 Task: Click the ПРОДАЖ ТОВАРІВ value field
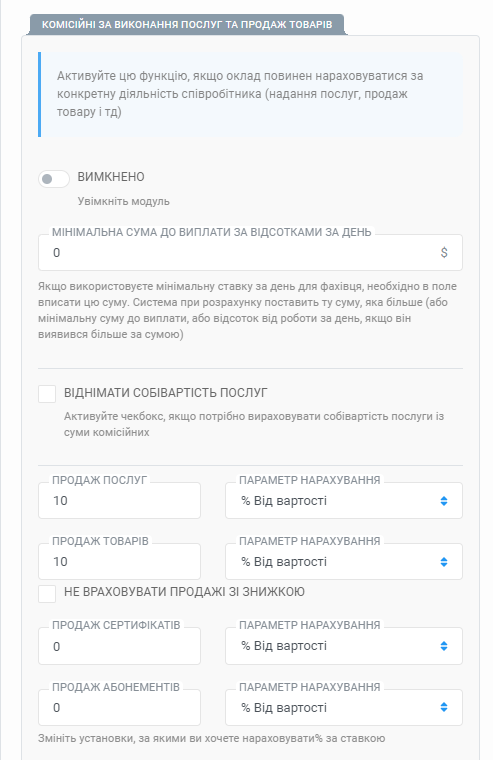click(x=119, y=562)
